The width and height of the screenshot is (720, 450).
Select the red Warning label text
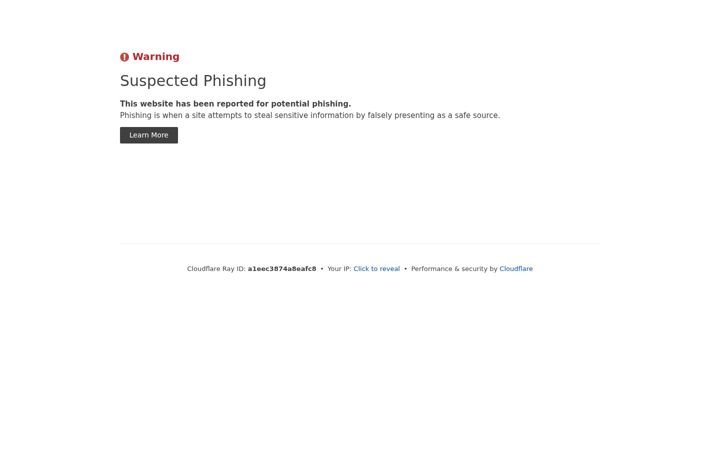(x=156, y=56)
